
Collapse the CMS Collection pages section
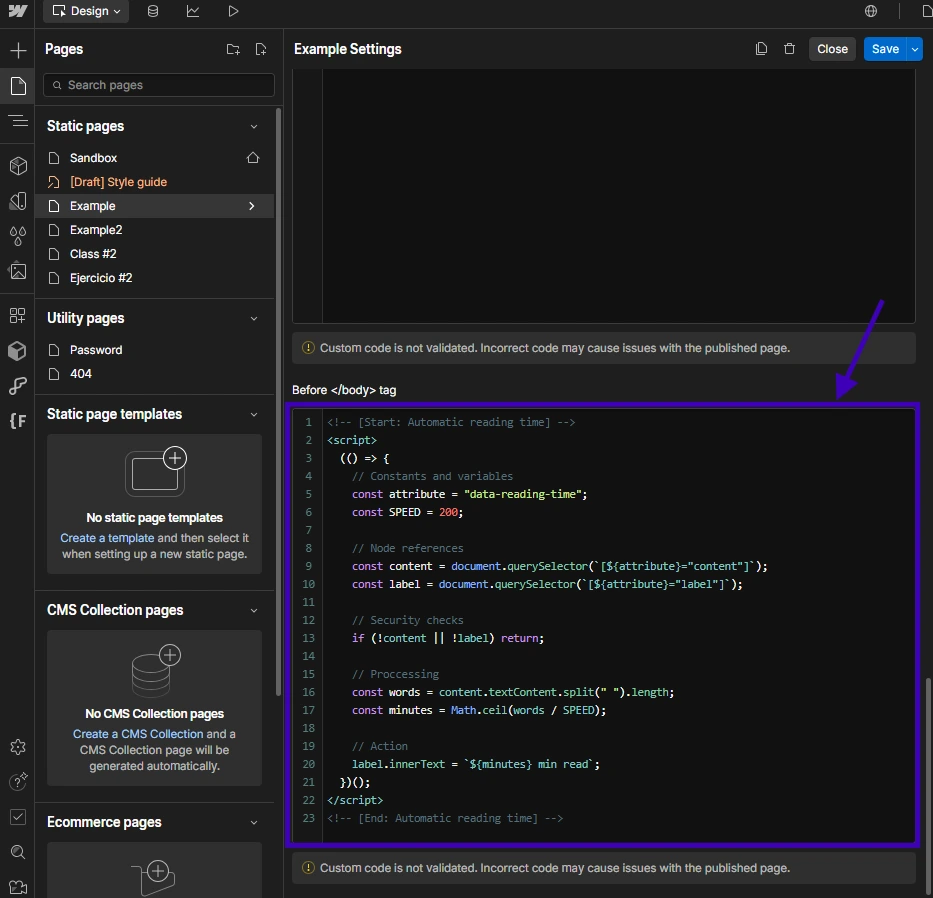(254, 611)
